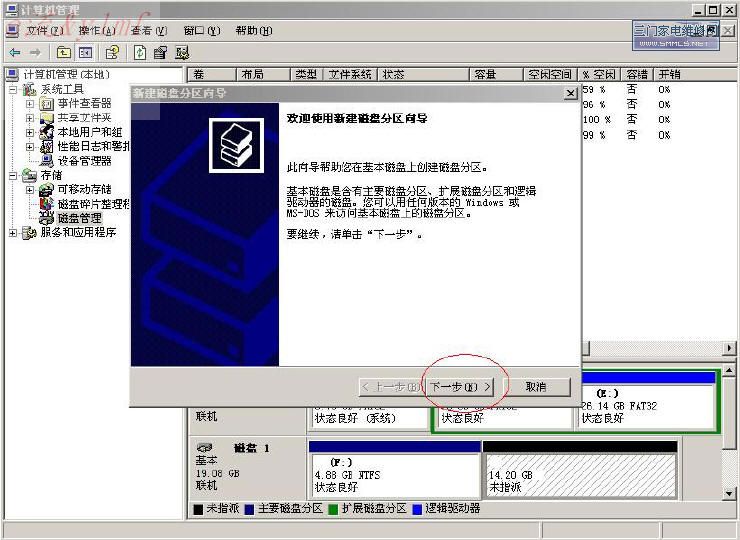740x540 pixels.
Task: Click the Up one level toolbar icon
Action: click(x=64, y=52)
